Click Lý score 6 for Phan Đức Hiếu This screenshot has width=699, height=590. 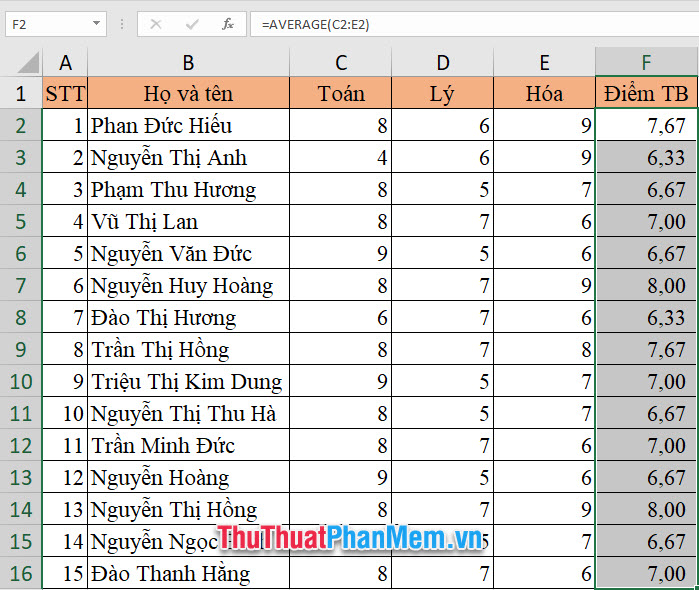pos(443,125)
